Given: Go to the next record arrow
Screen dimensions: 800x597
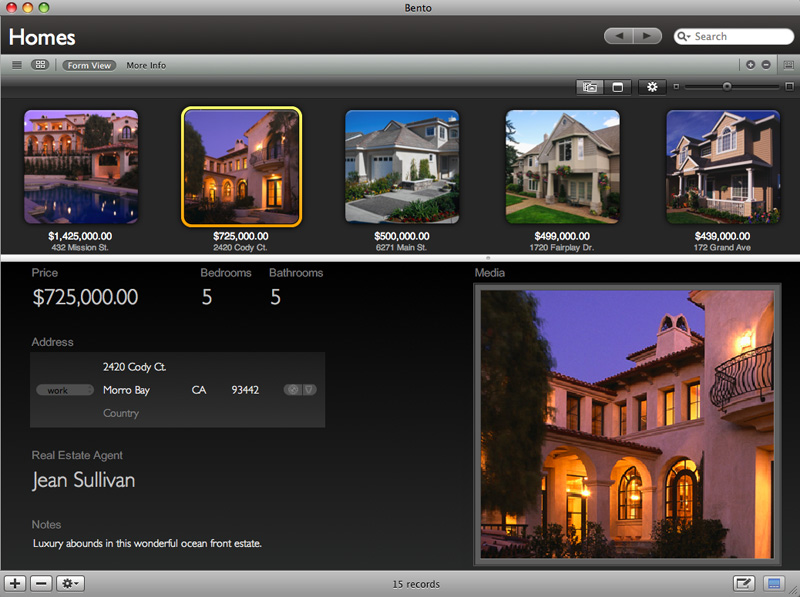Looking at the screenshot, I should coord(647,36).
